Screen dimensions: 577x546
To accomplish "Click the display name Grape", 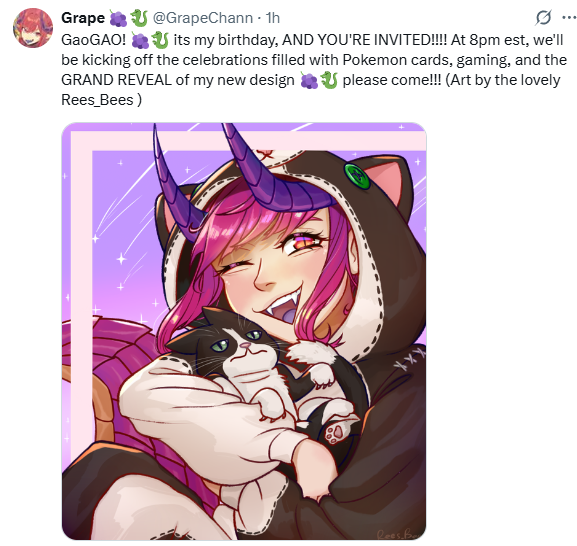I will click(x=83, y=18).
